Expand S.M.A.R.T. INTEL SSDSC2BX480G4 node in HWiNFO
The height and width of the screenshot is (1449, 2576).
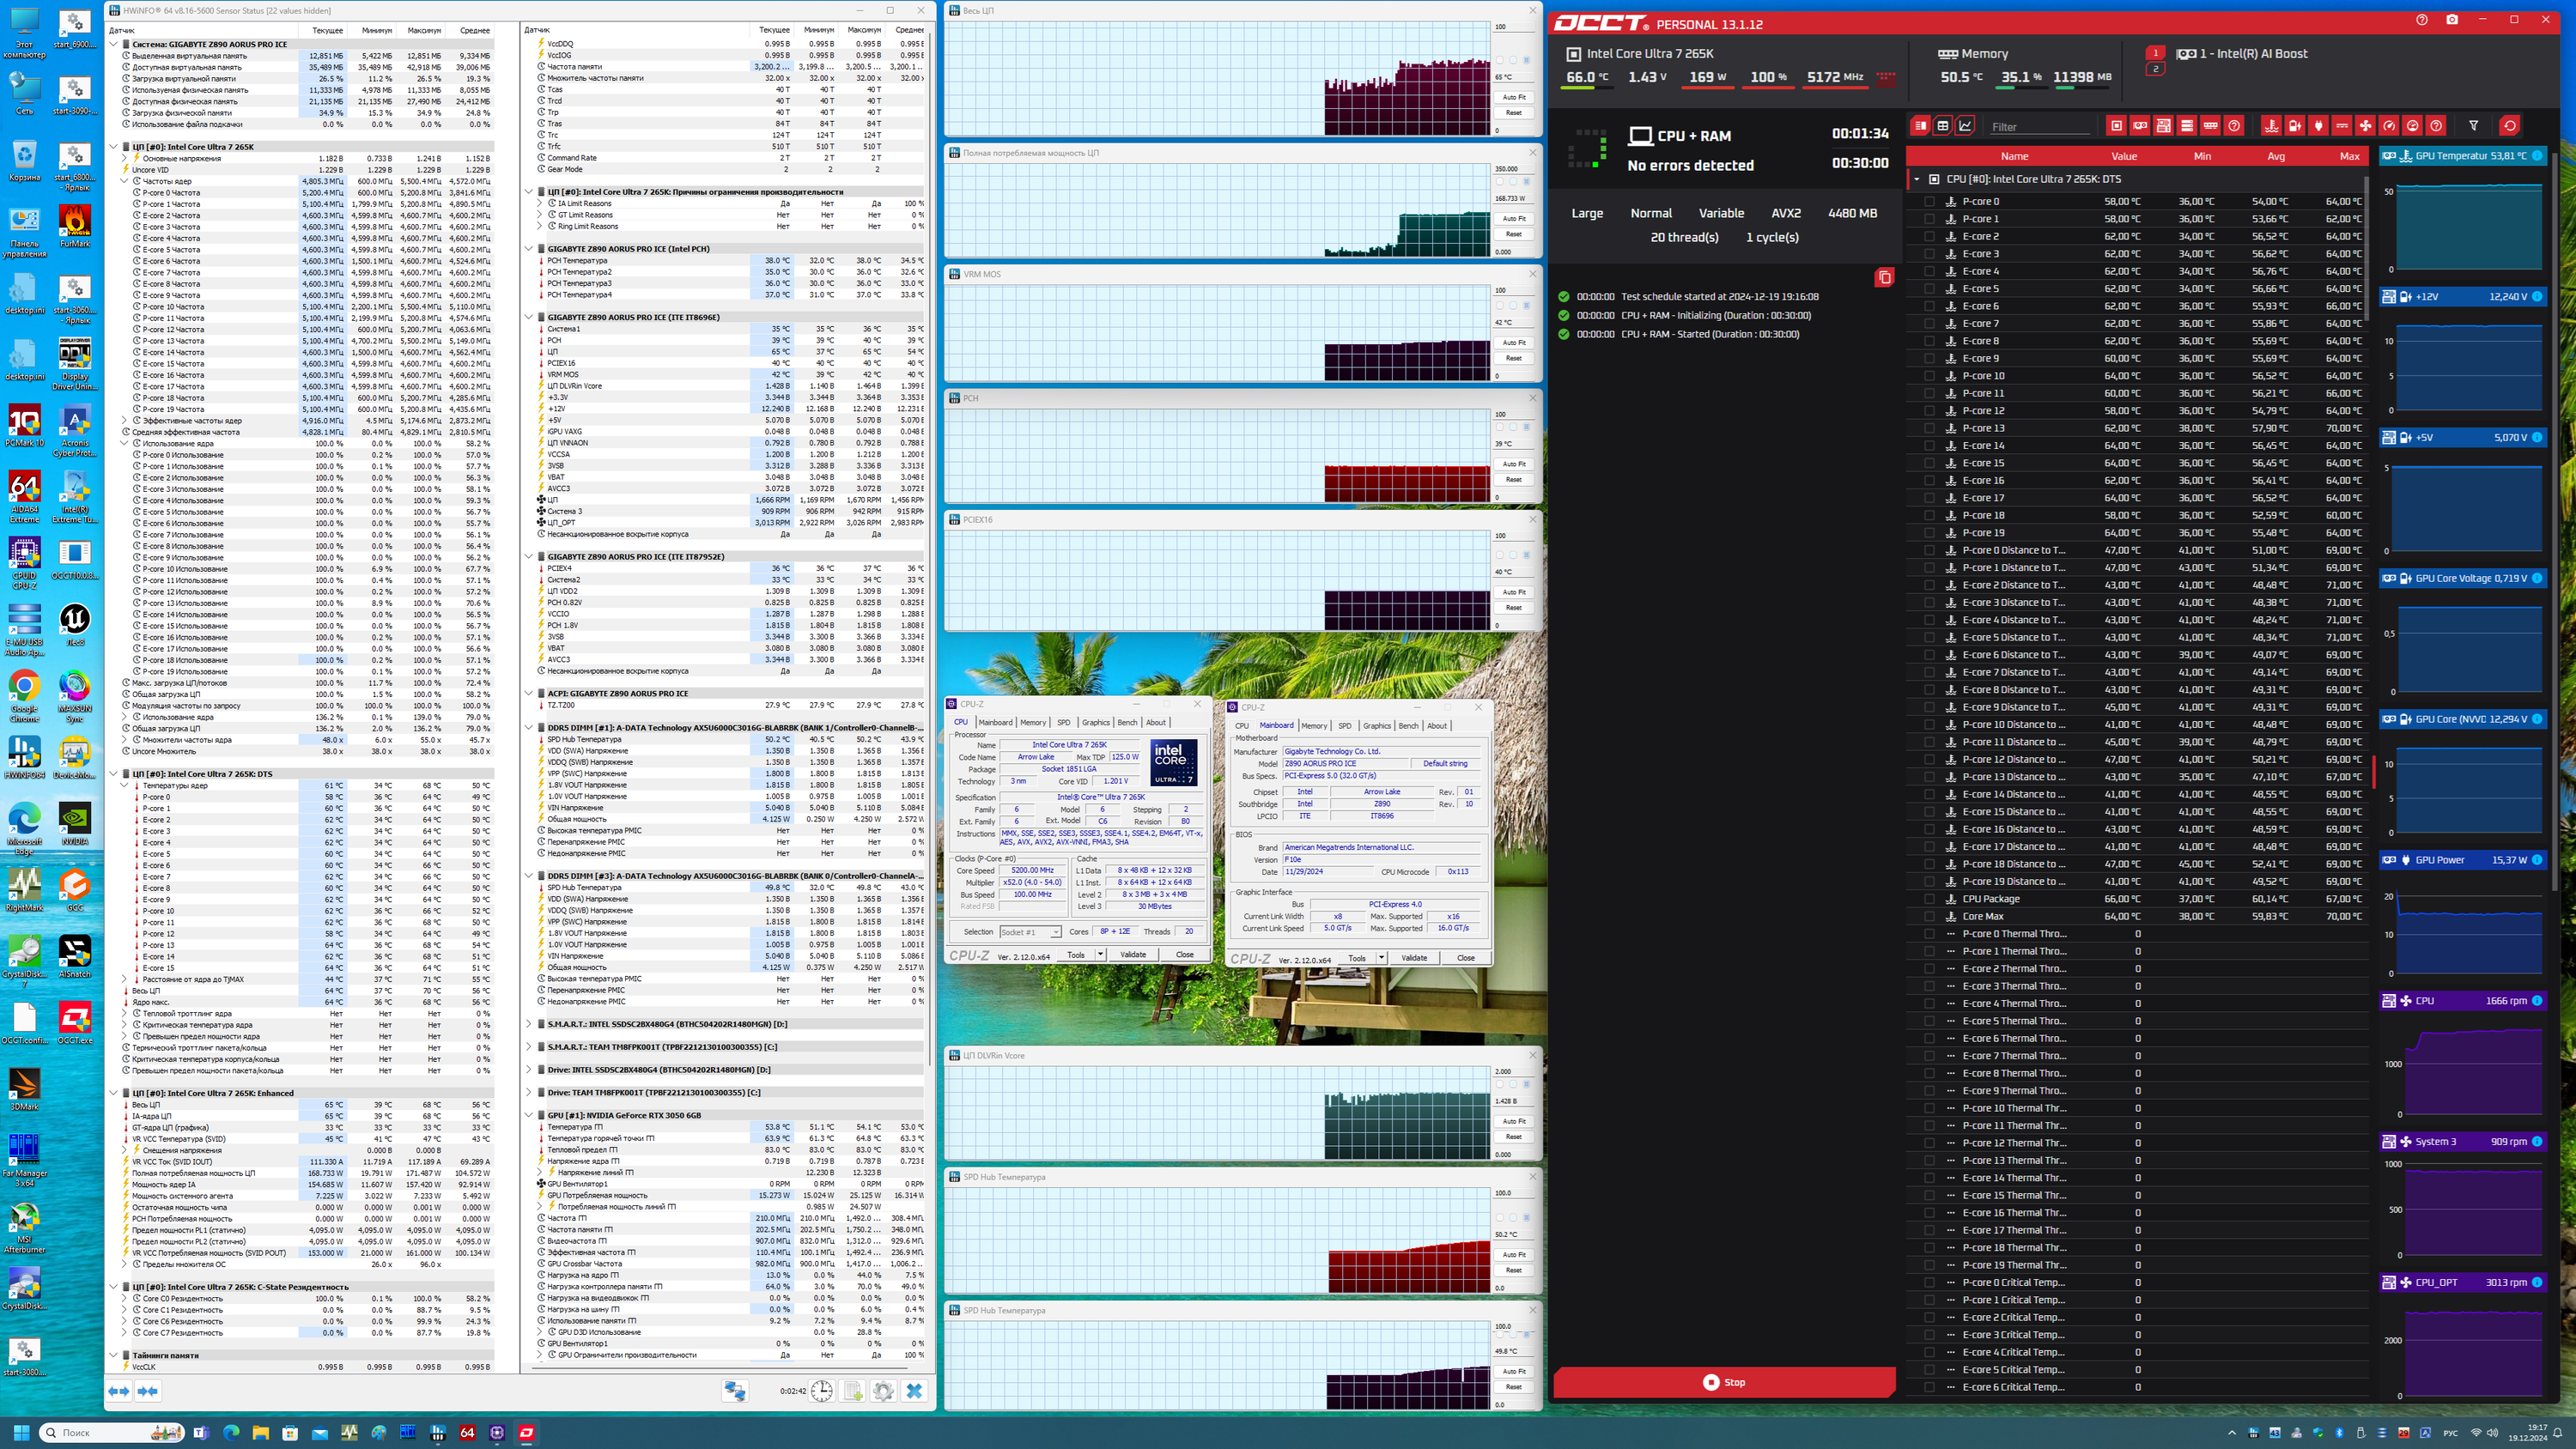[x=529, y=1024]
